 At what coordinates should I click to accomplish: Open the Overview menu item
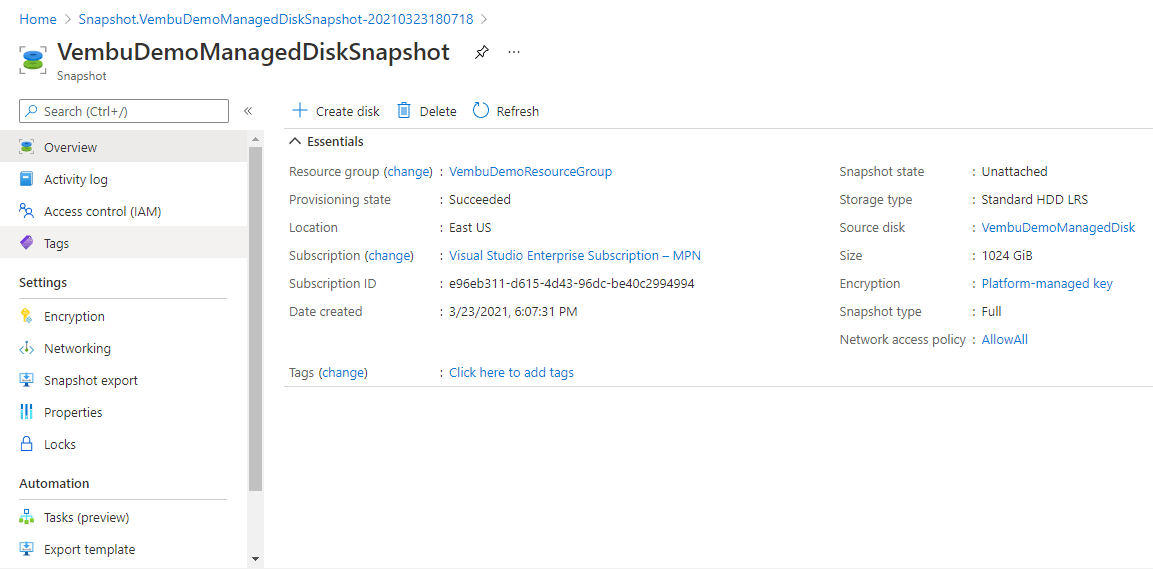(x=124, y=147)
